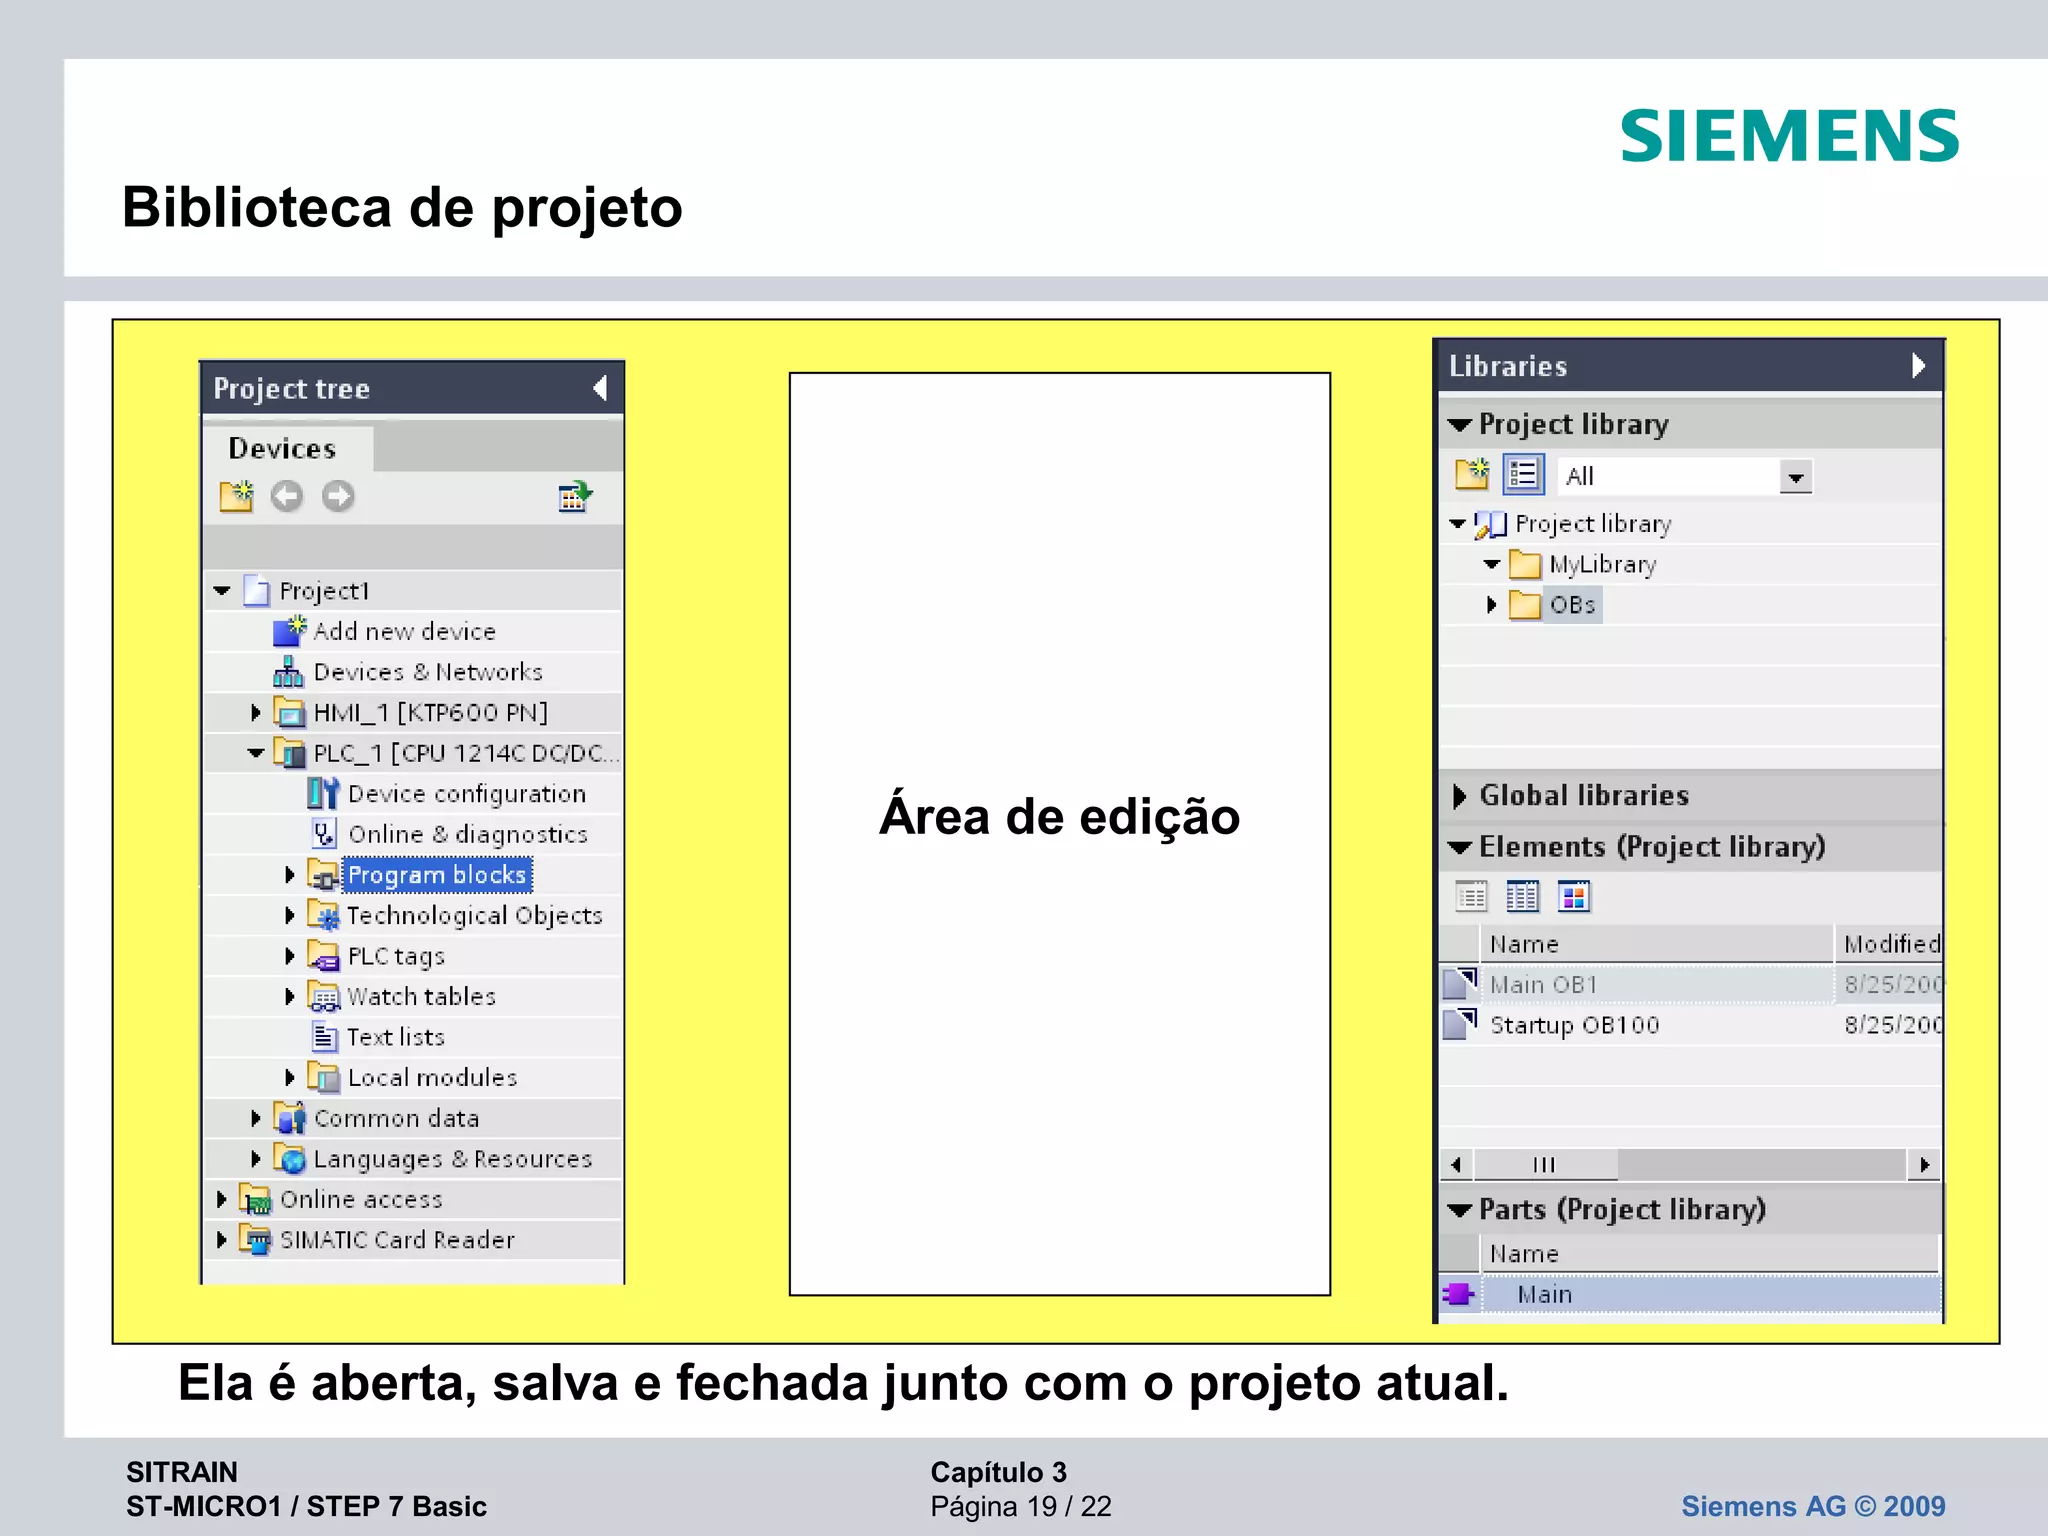Switch Elements to thumbnails view icon
The image size is (2048, 1536).
coord(1573,897)
